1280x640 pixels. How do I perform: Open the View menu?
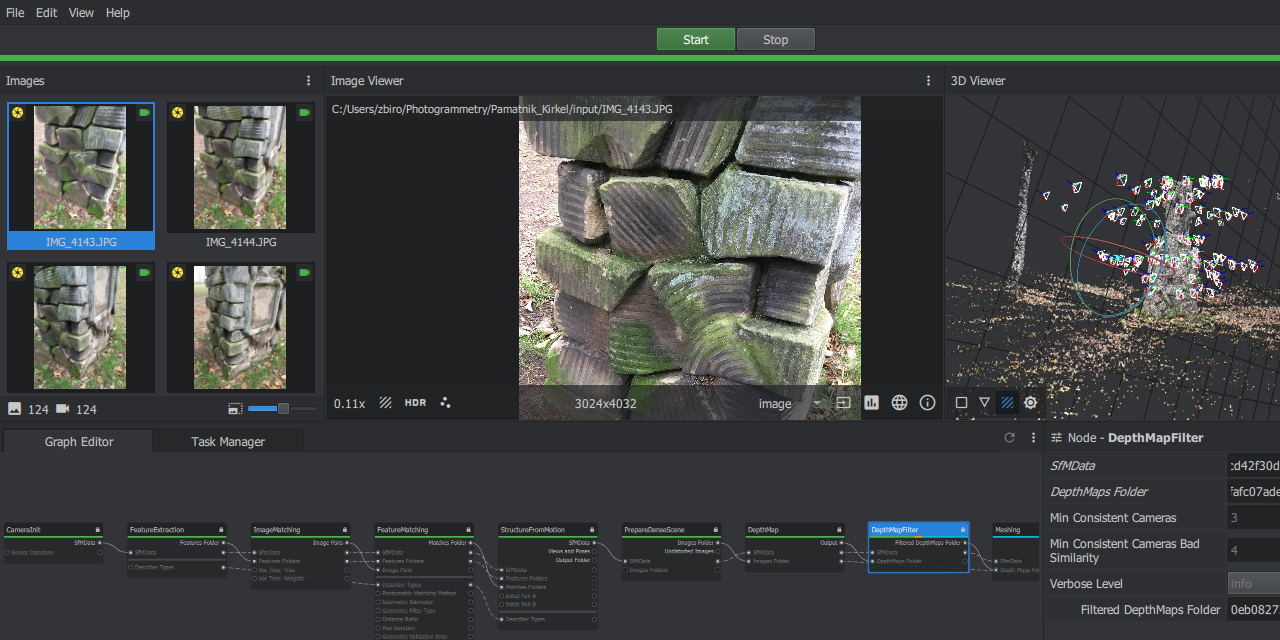point(81,12)
